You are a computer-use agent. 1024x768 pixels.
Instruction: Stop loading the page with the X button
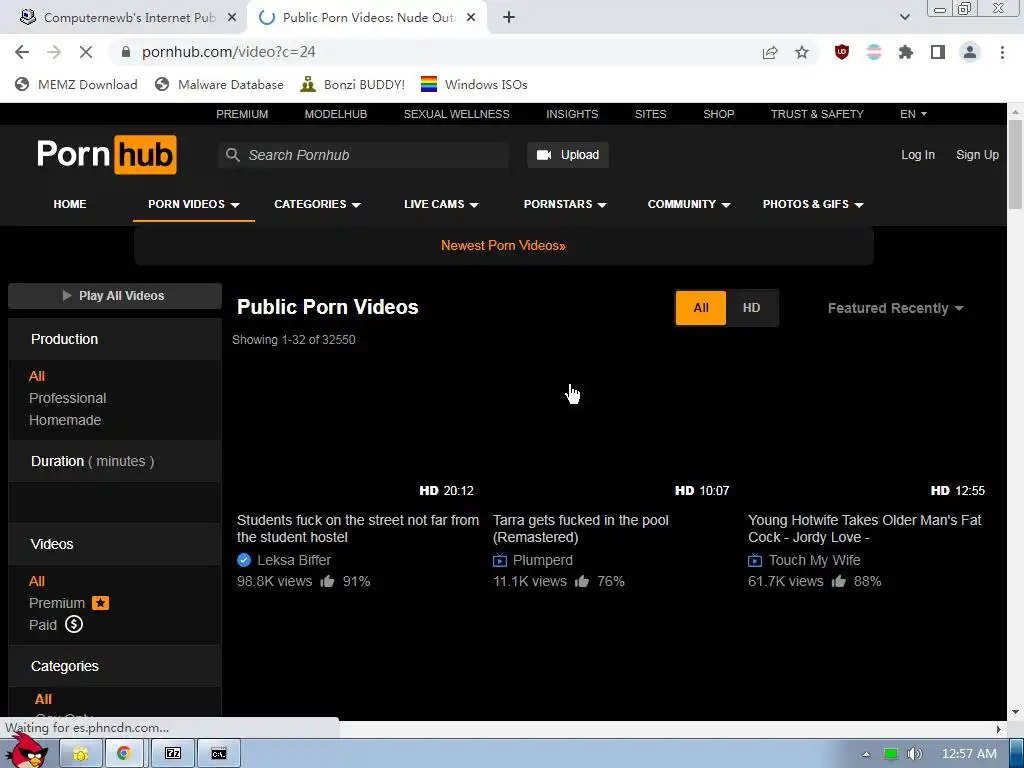pos(86,52)
